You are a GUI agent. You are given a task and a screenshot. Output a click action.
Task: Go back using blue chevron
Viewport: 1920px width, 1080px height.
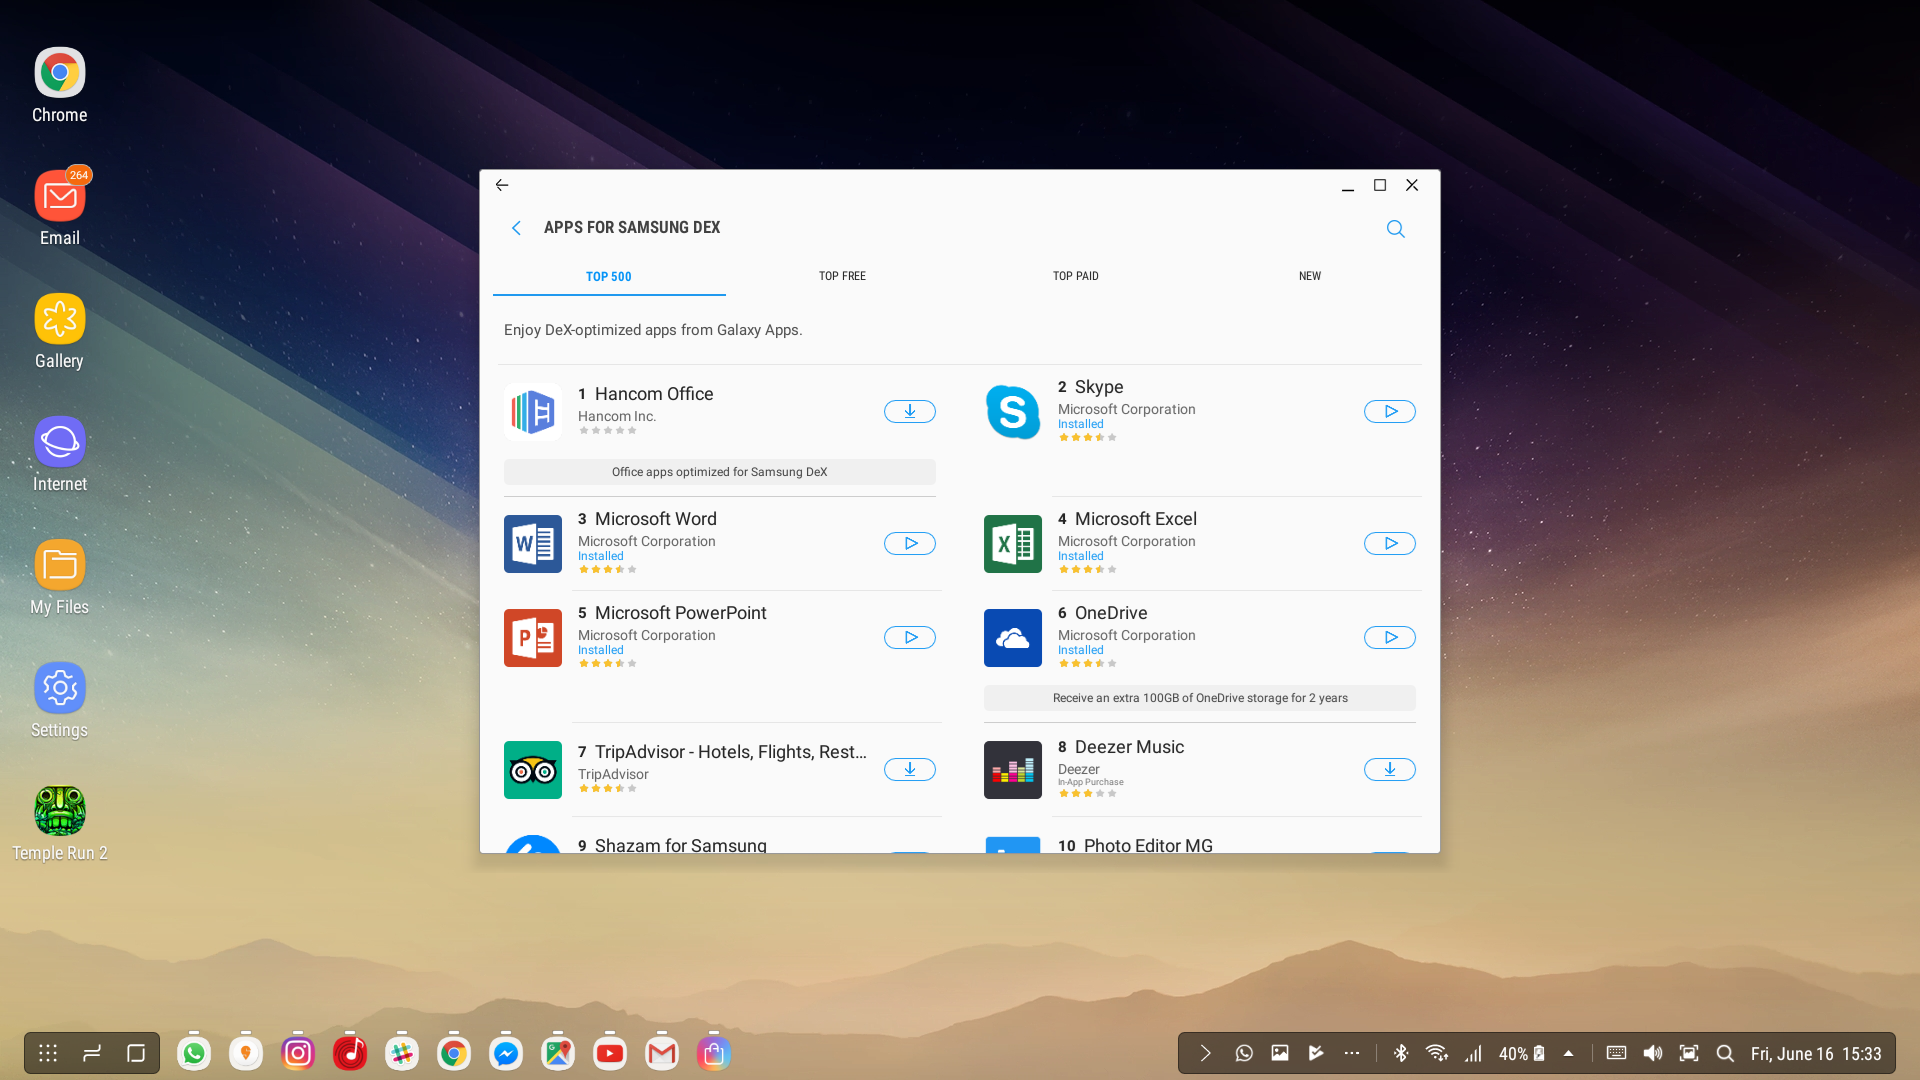coord(516,228)
